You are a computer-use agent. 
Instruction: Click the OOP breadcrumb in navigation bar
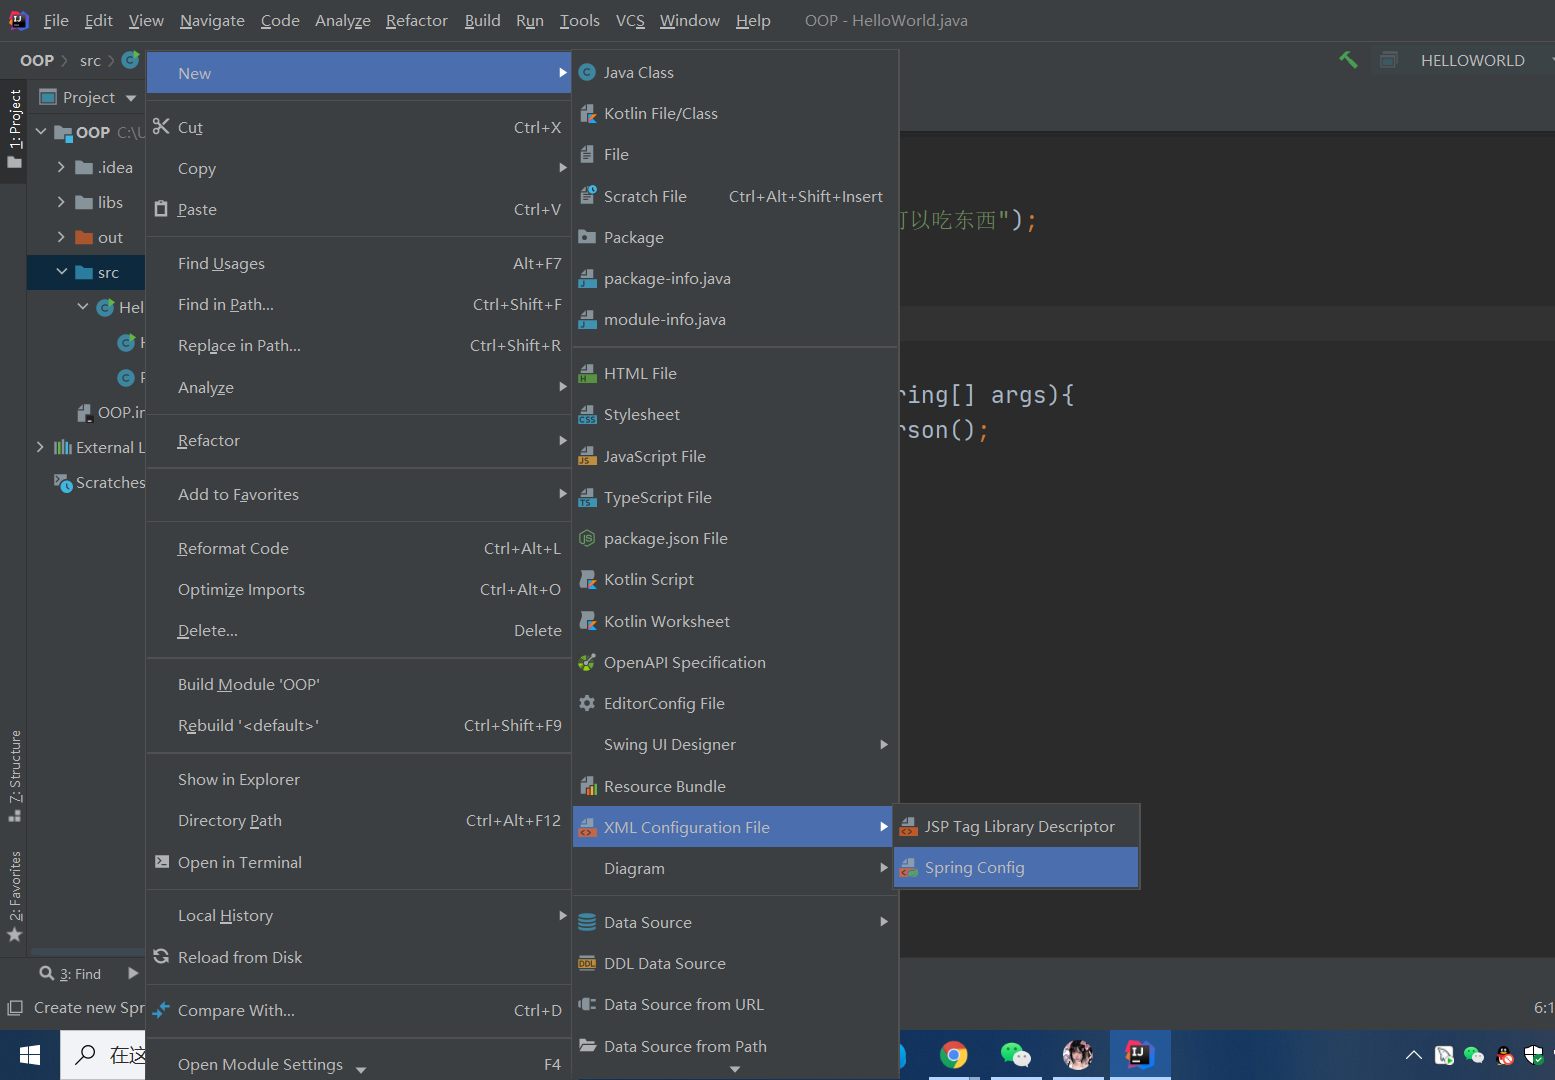pyautogui.click(x=37, y=61)
